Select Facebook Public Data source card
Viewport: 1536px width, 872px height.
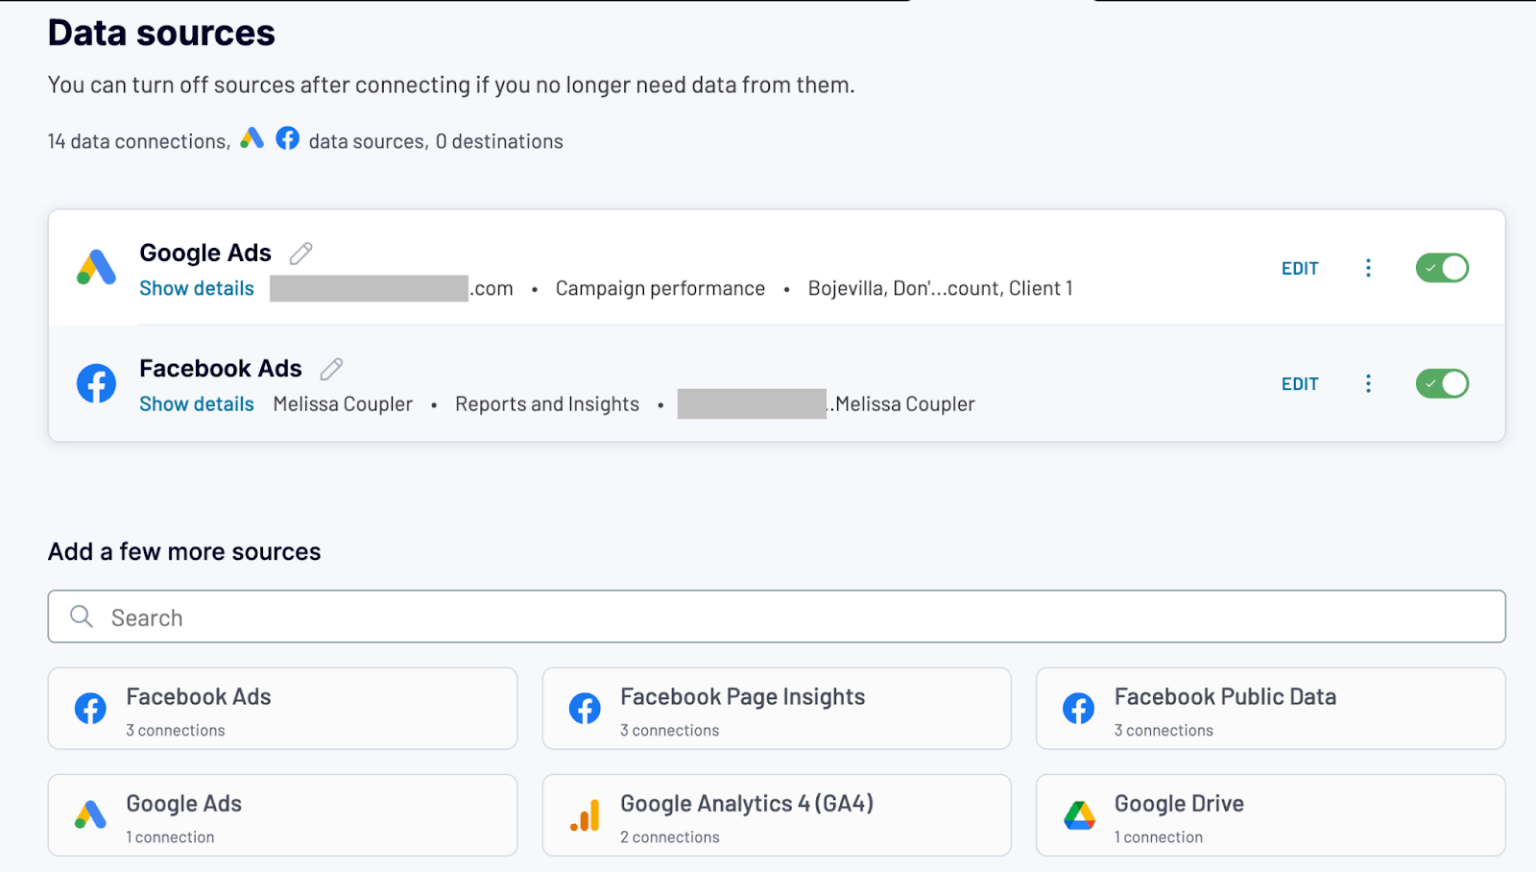(1270, 709)
